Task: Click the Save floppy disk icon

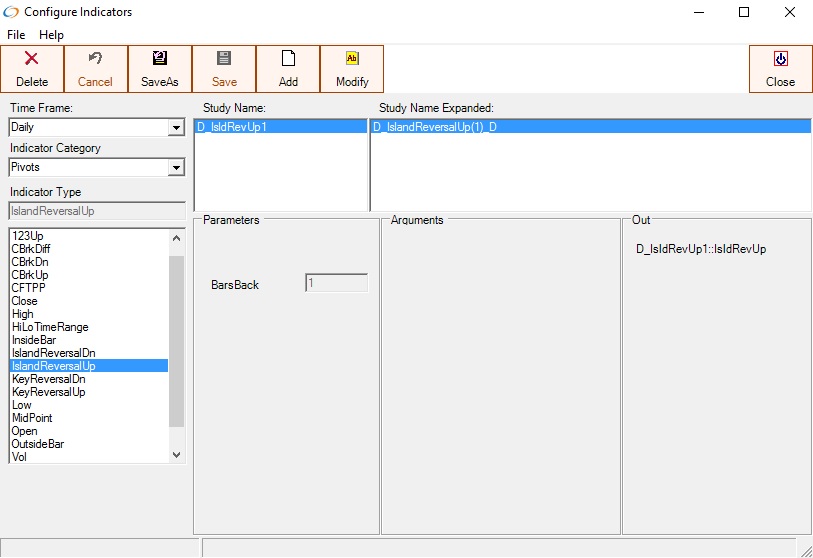Action: pos(224,59)
